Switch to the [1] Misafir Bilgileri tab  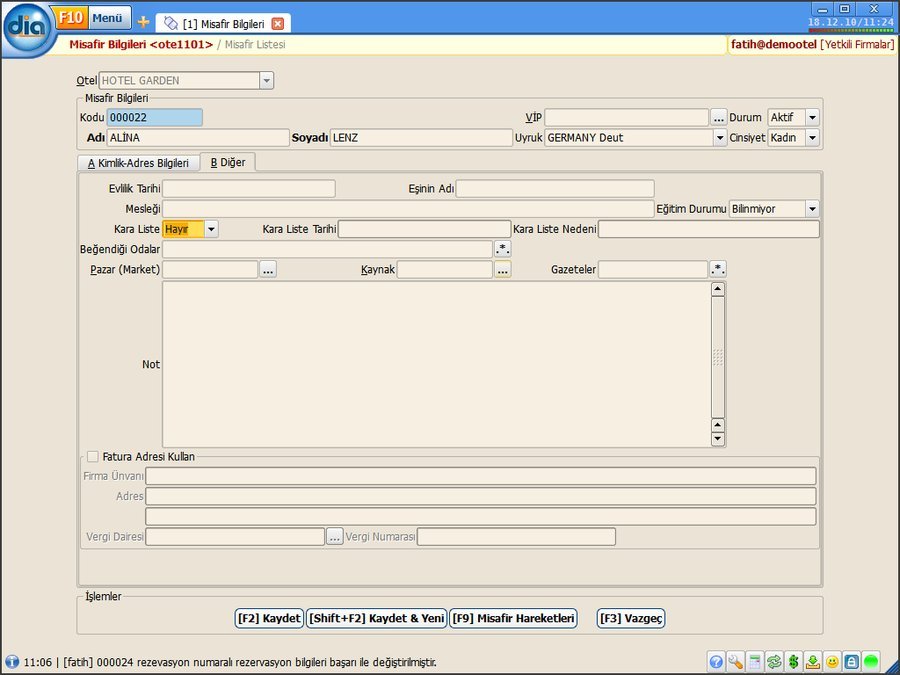click(224, 24)
